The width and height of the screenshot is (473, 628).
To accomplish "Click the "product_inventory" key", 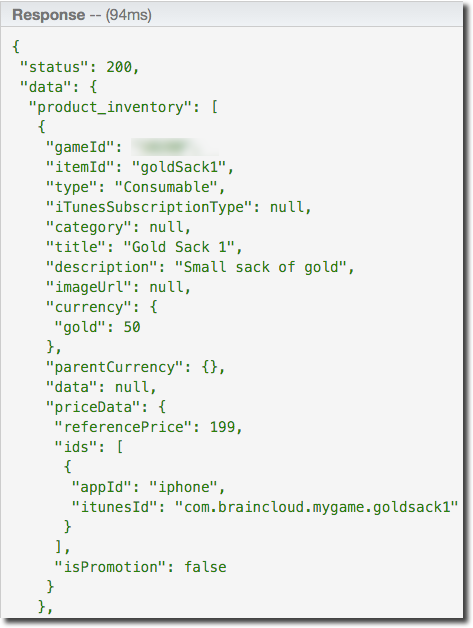I will pos(111,107).
